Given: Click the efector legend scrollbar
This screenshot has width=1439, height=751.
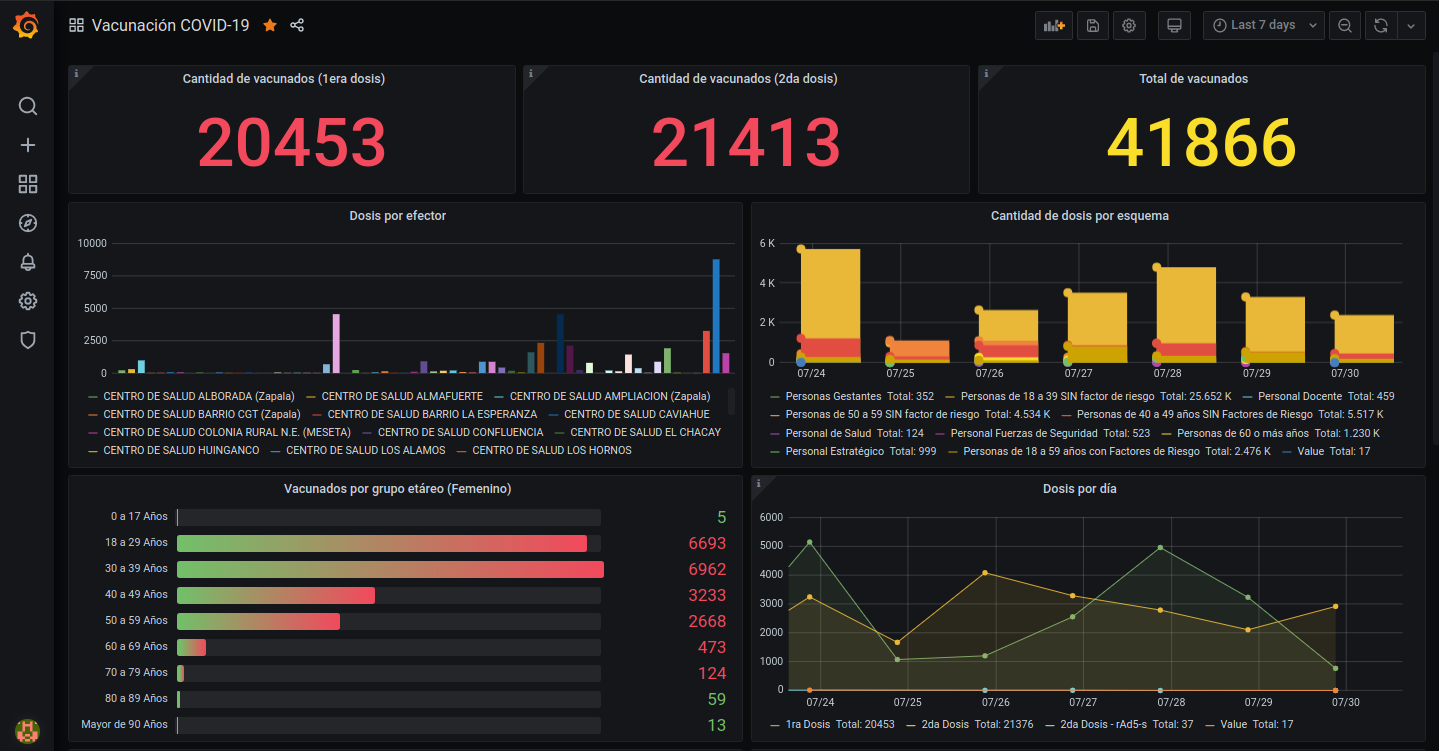Looking at the screenshot, I should 731,402.
